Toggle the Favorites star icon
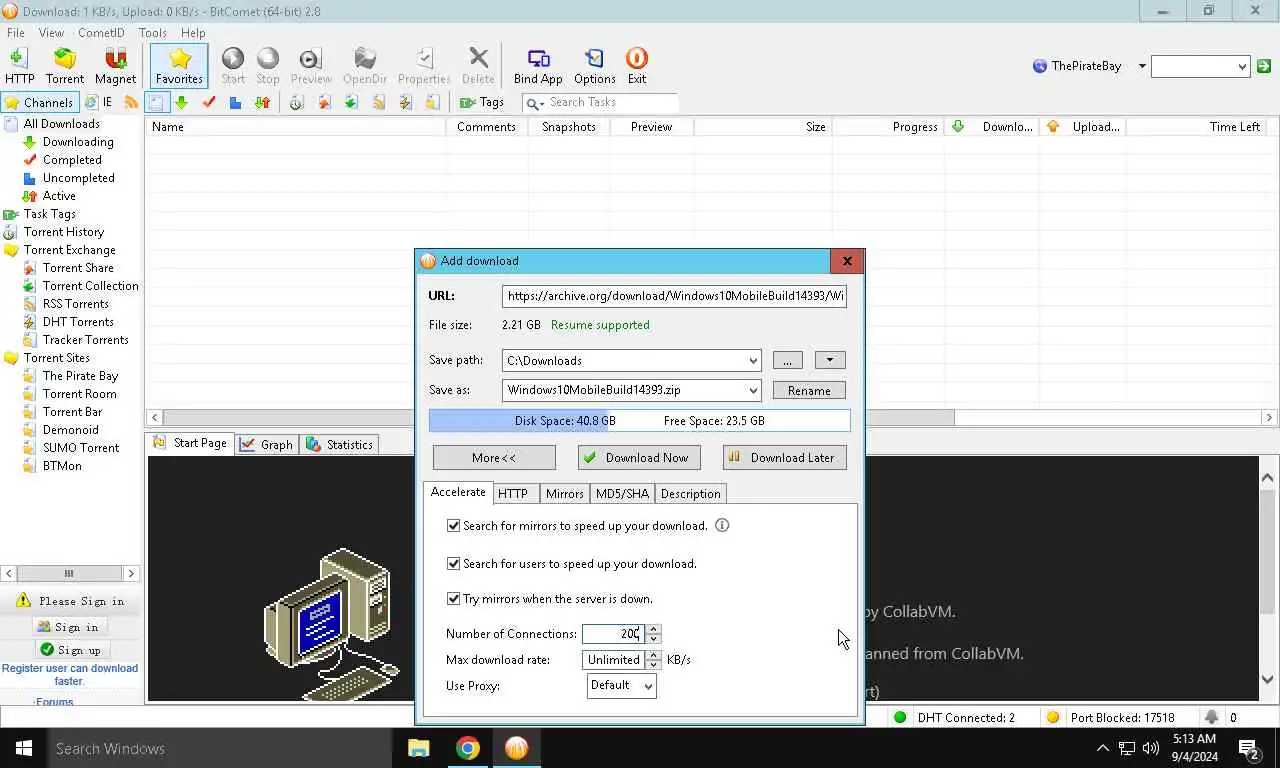This screenshot has height=768, width=1280. point(180,66)
